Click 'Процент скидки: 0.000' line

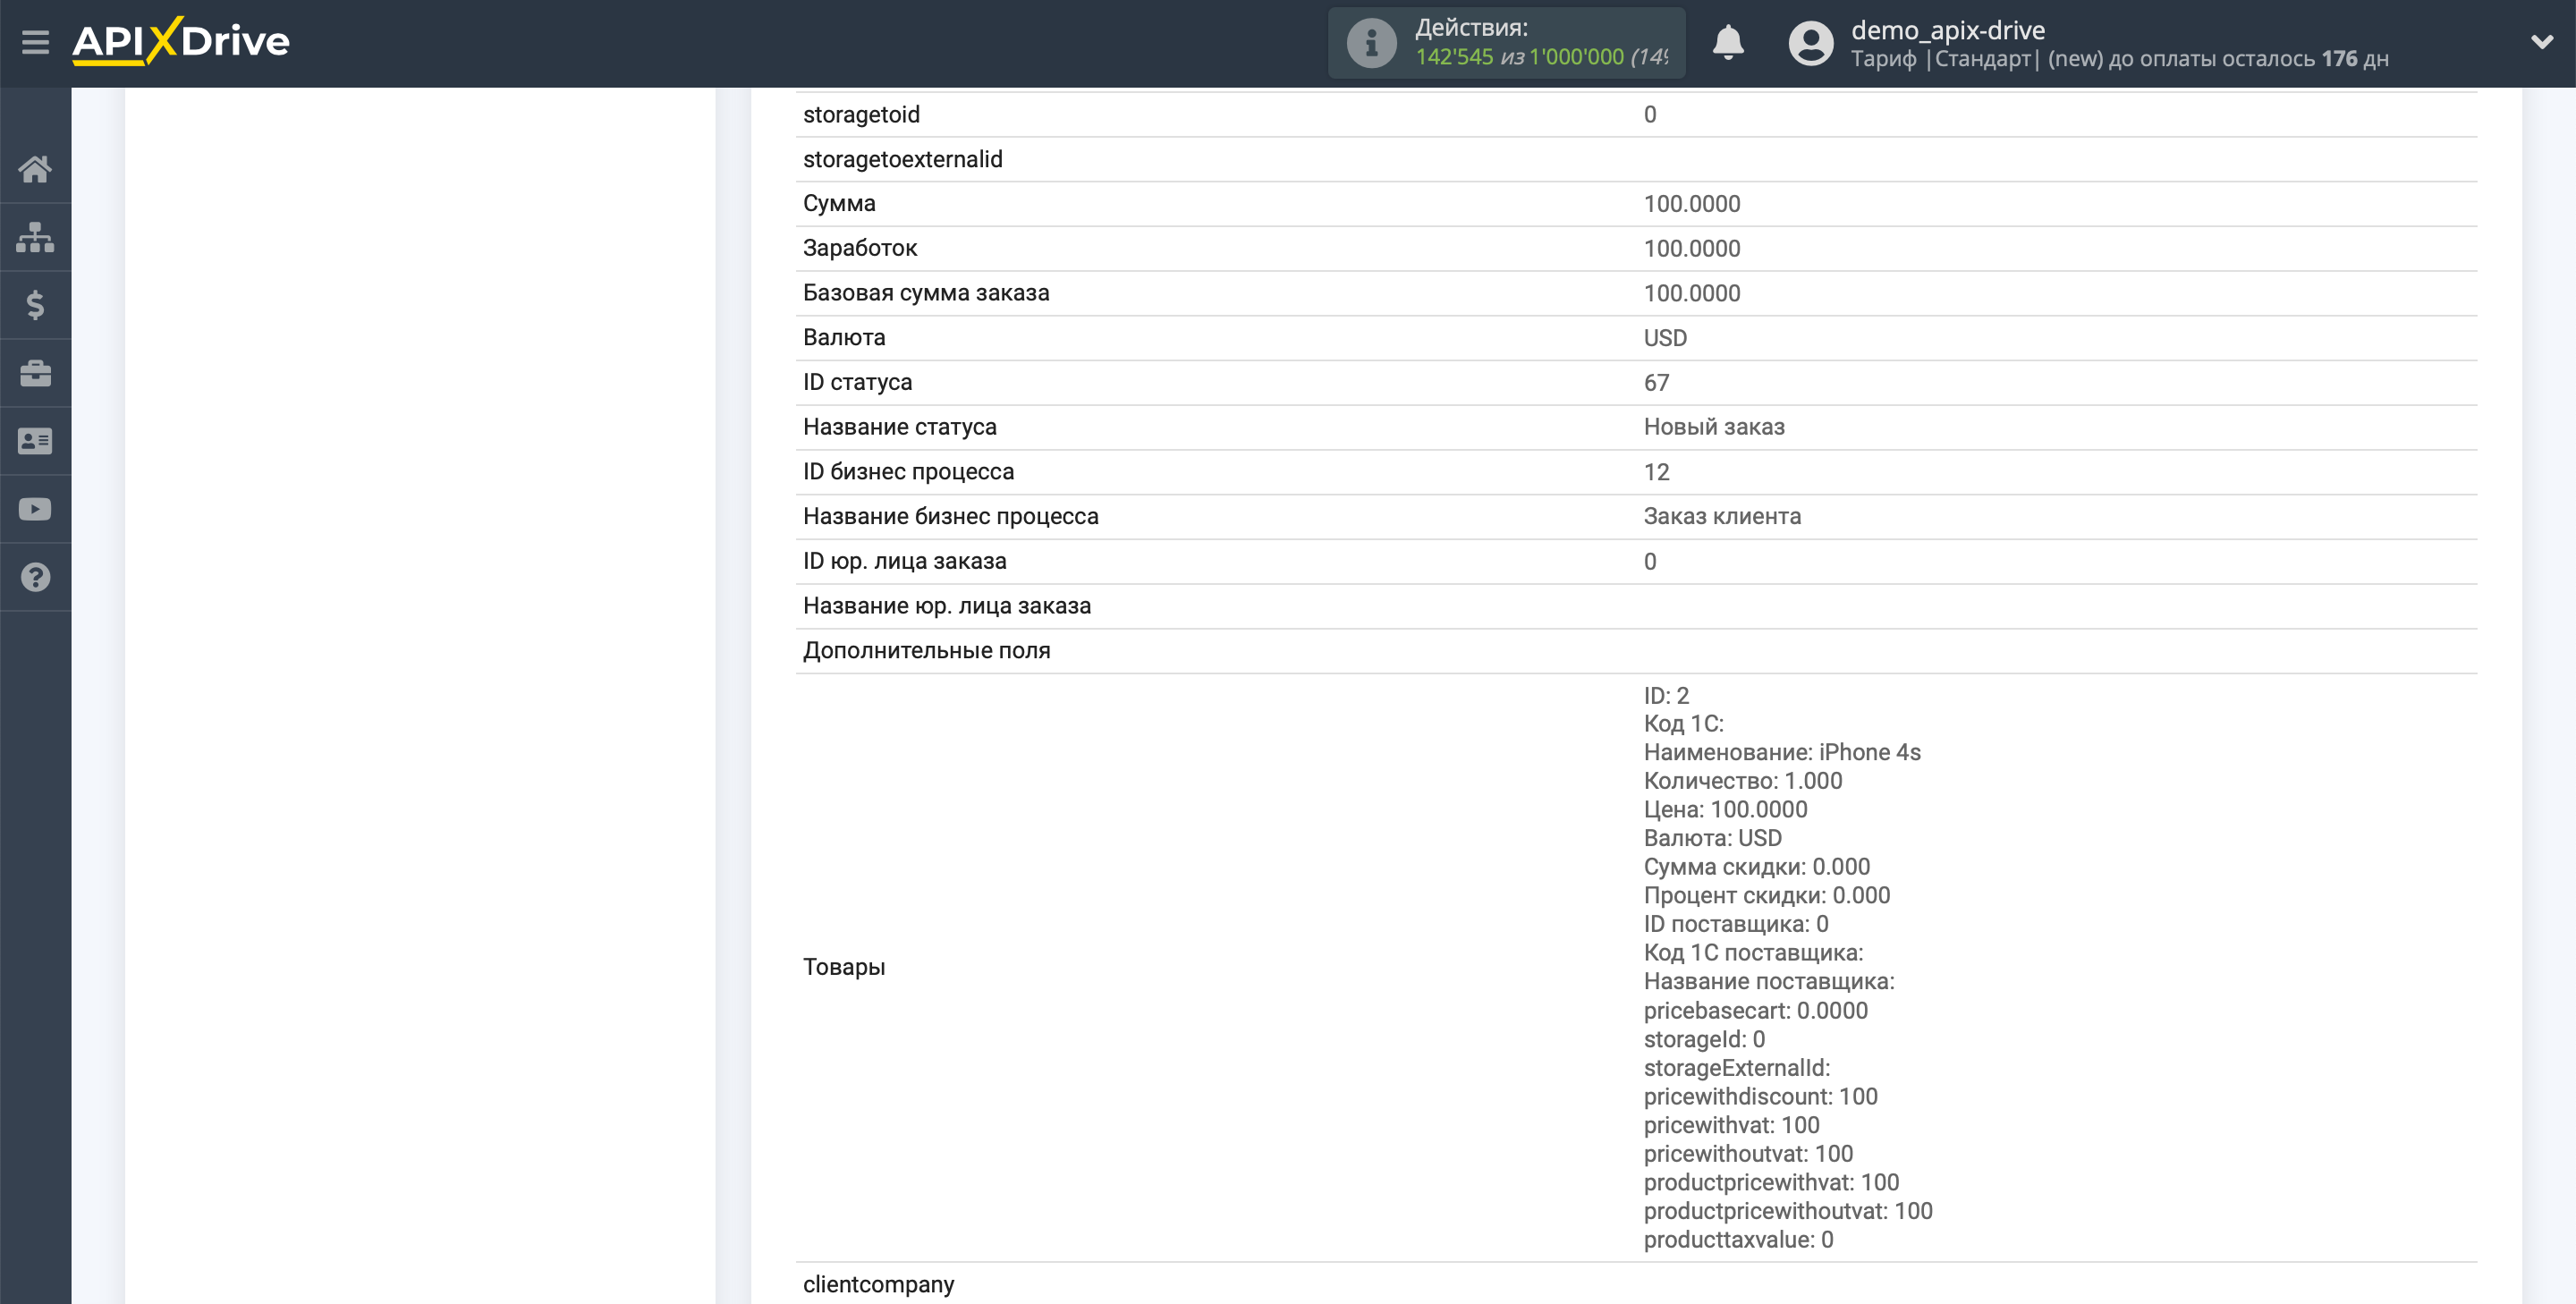1767,895
